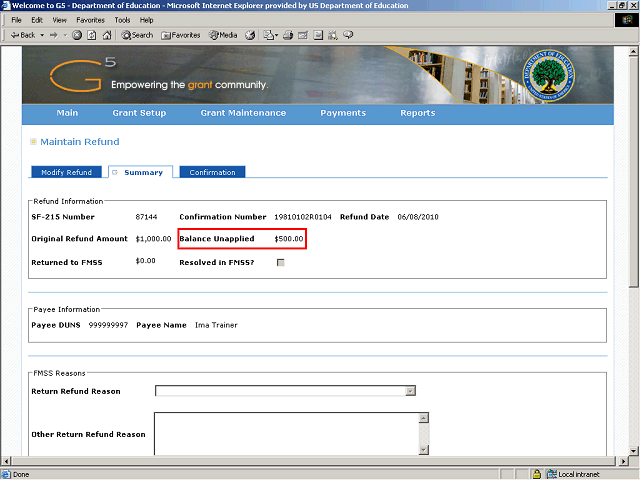Click Local intranet zone in status bar
This screenshot has width=640, height=480.
[574, 474]
